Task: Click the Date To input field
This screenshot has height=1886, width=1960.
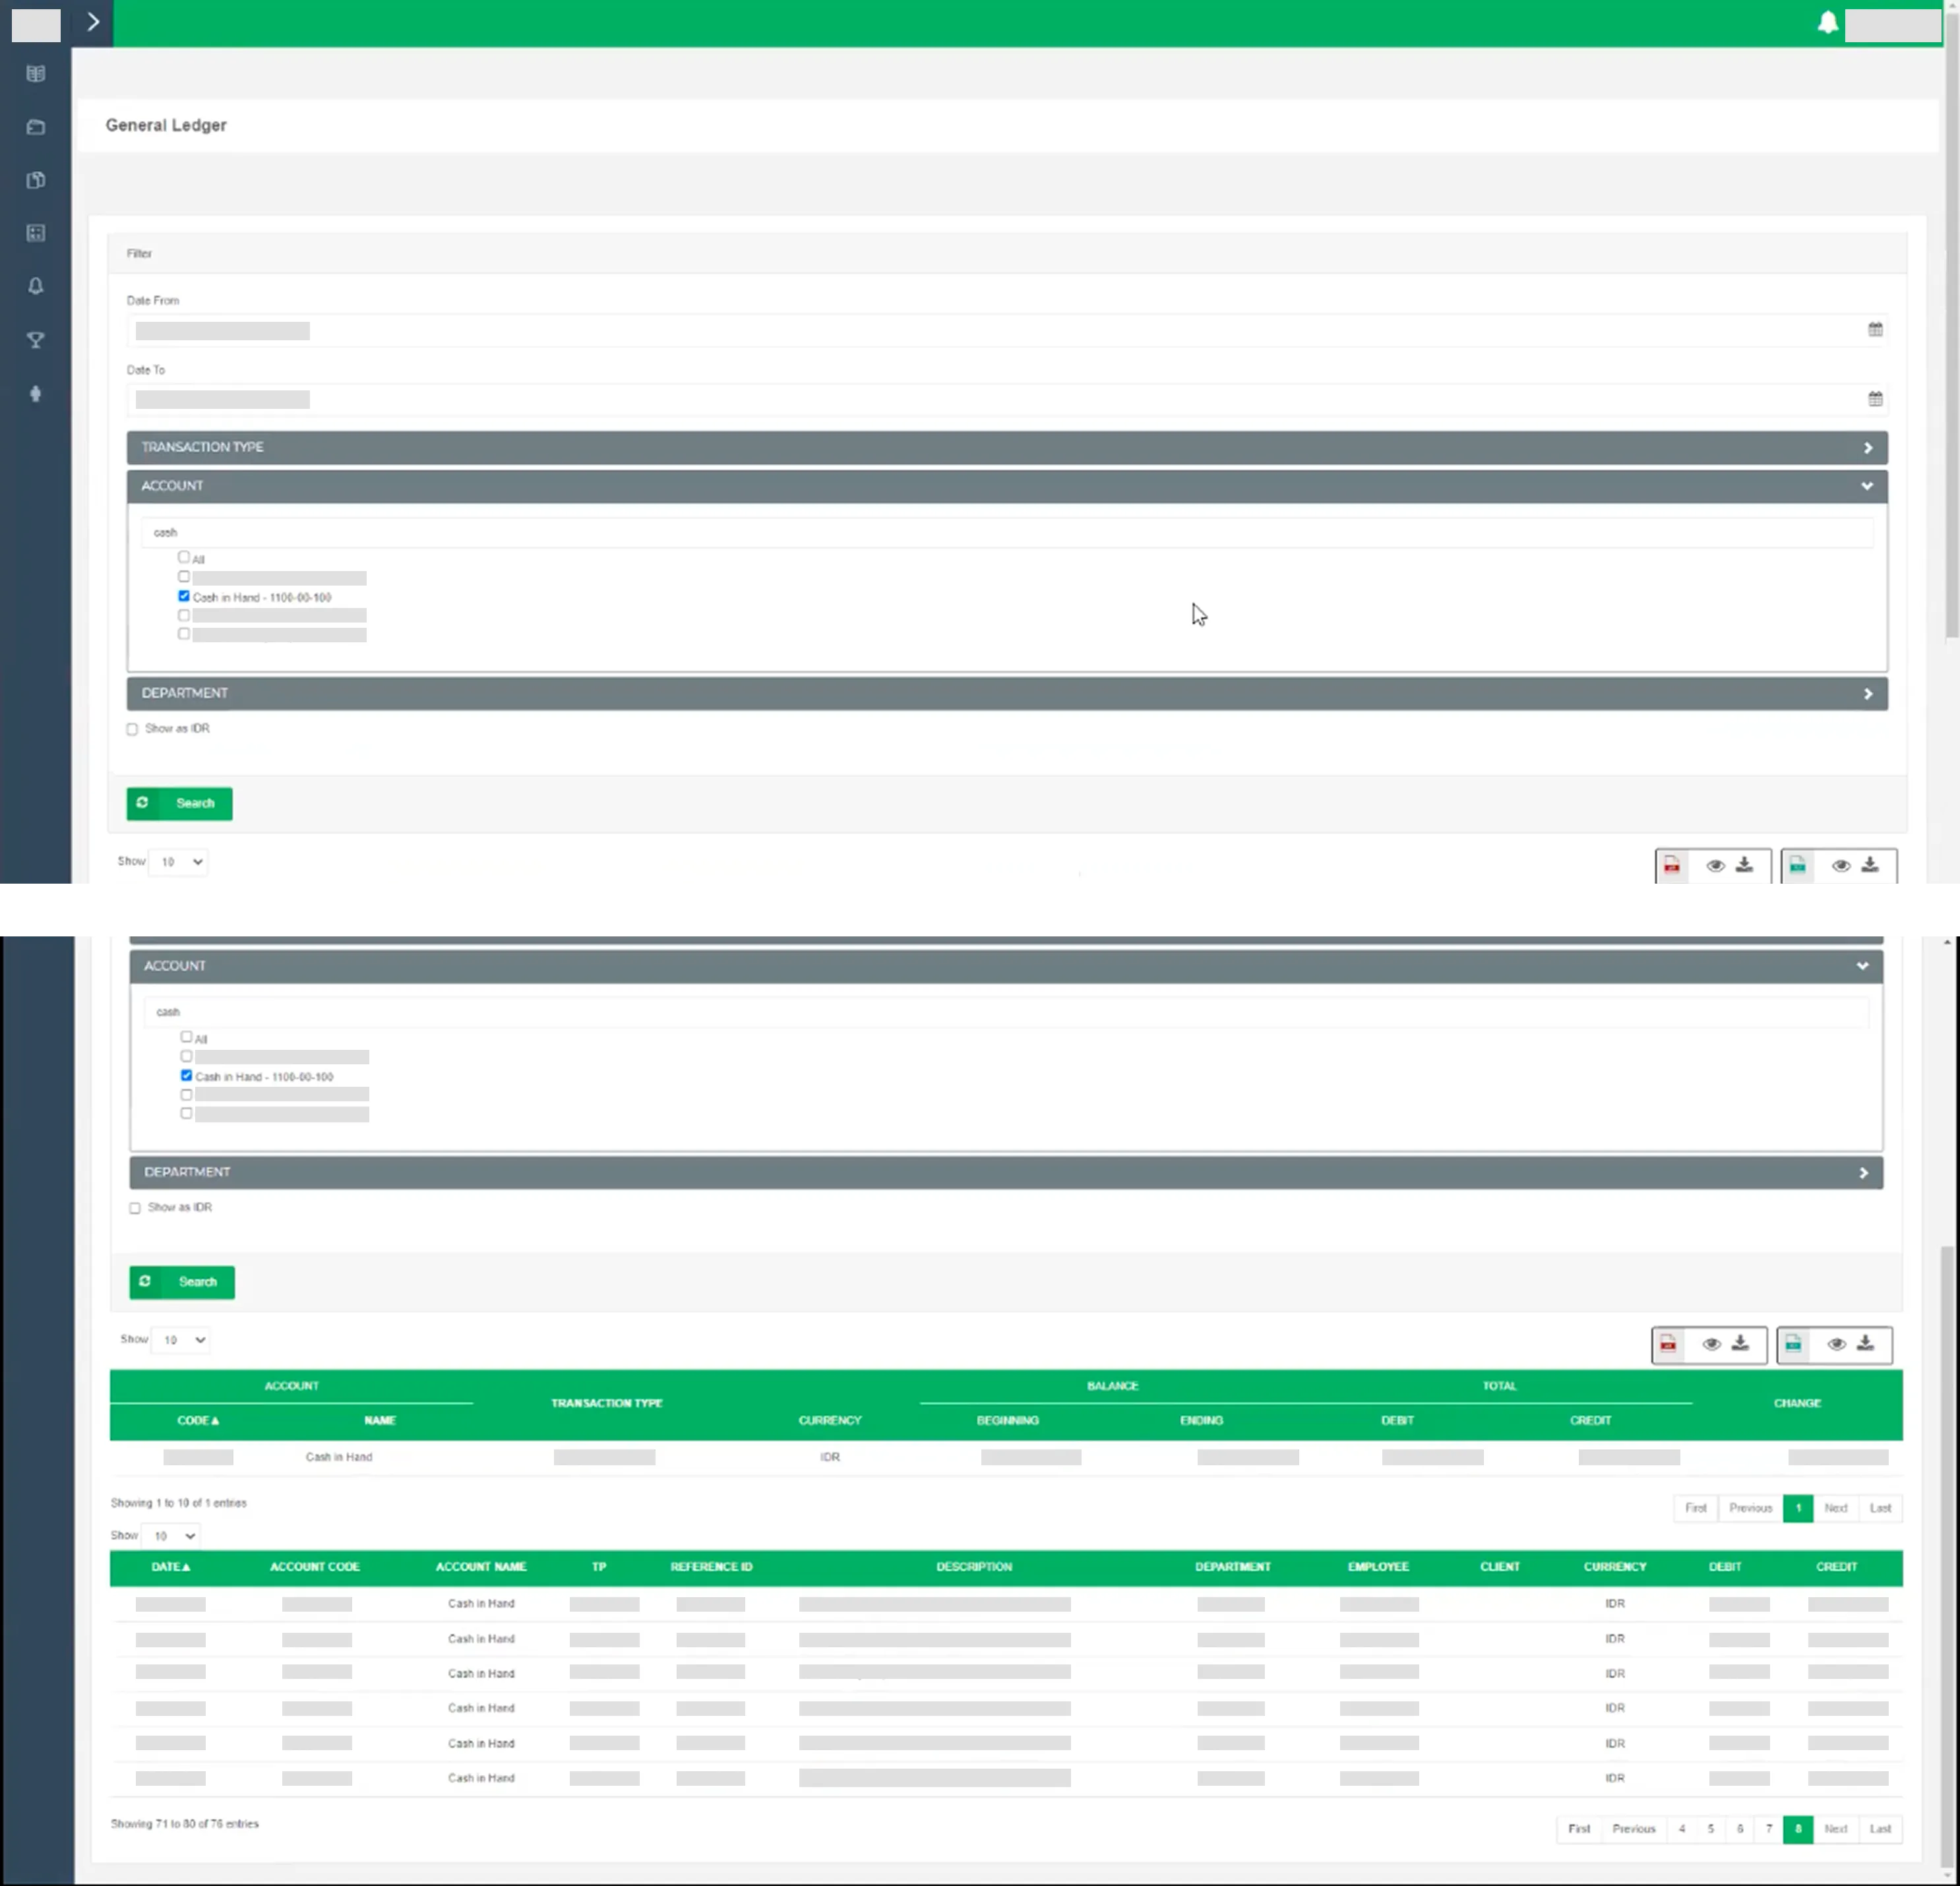Action: [x=1007, y=399]
